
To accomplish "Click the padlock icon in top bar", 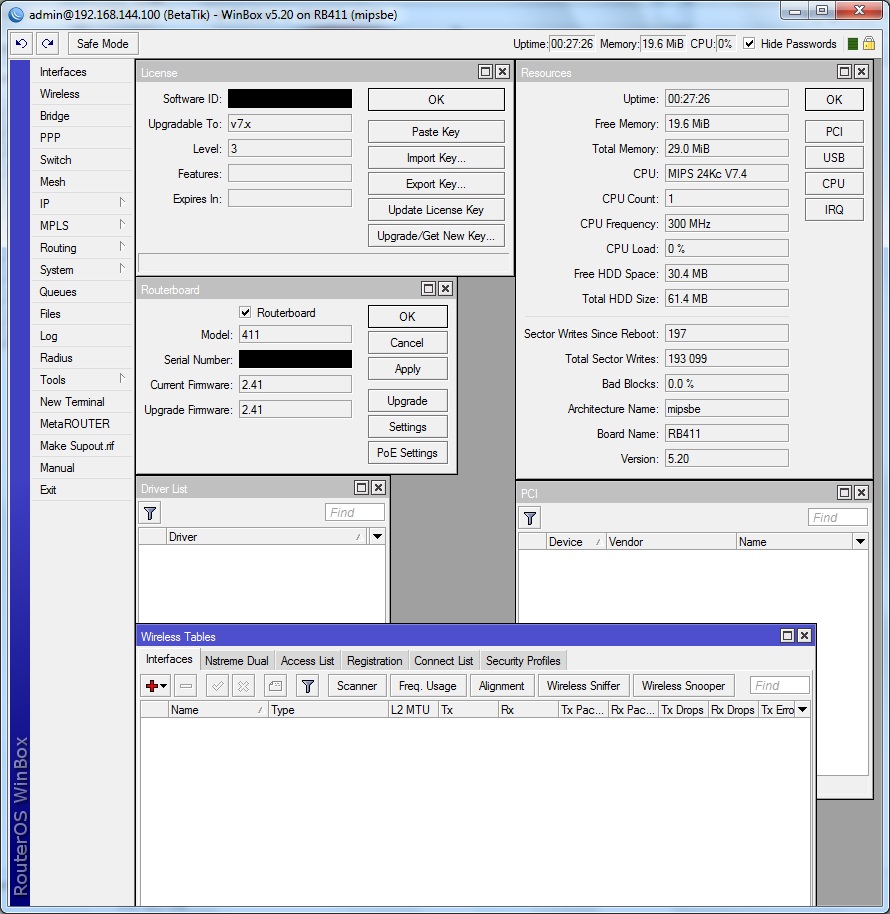I will [x=868, y=44].
